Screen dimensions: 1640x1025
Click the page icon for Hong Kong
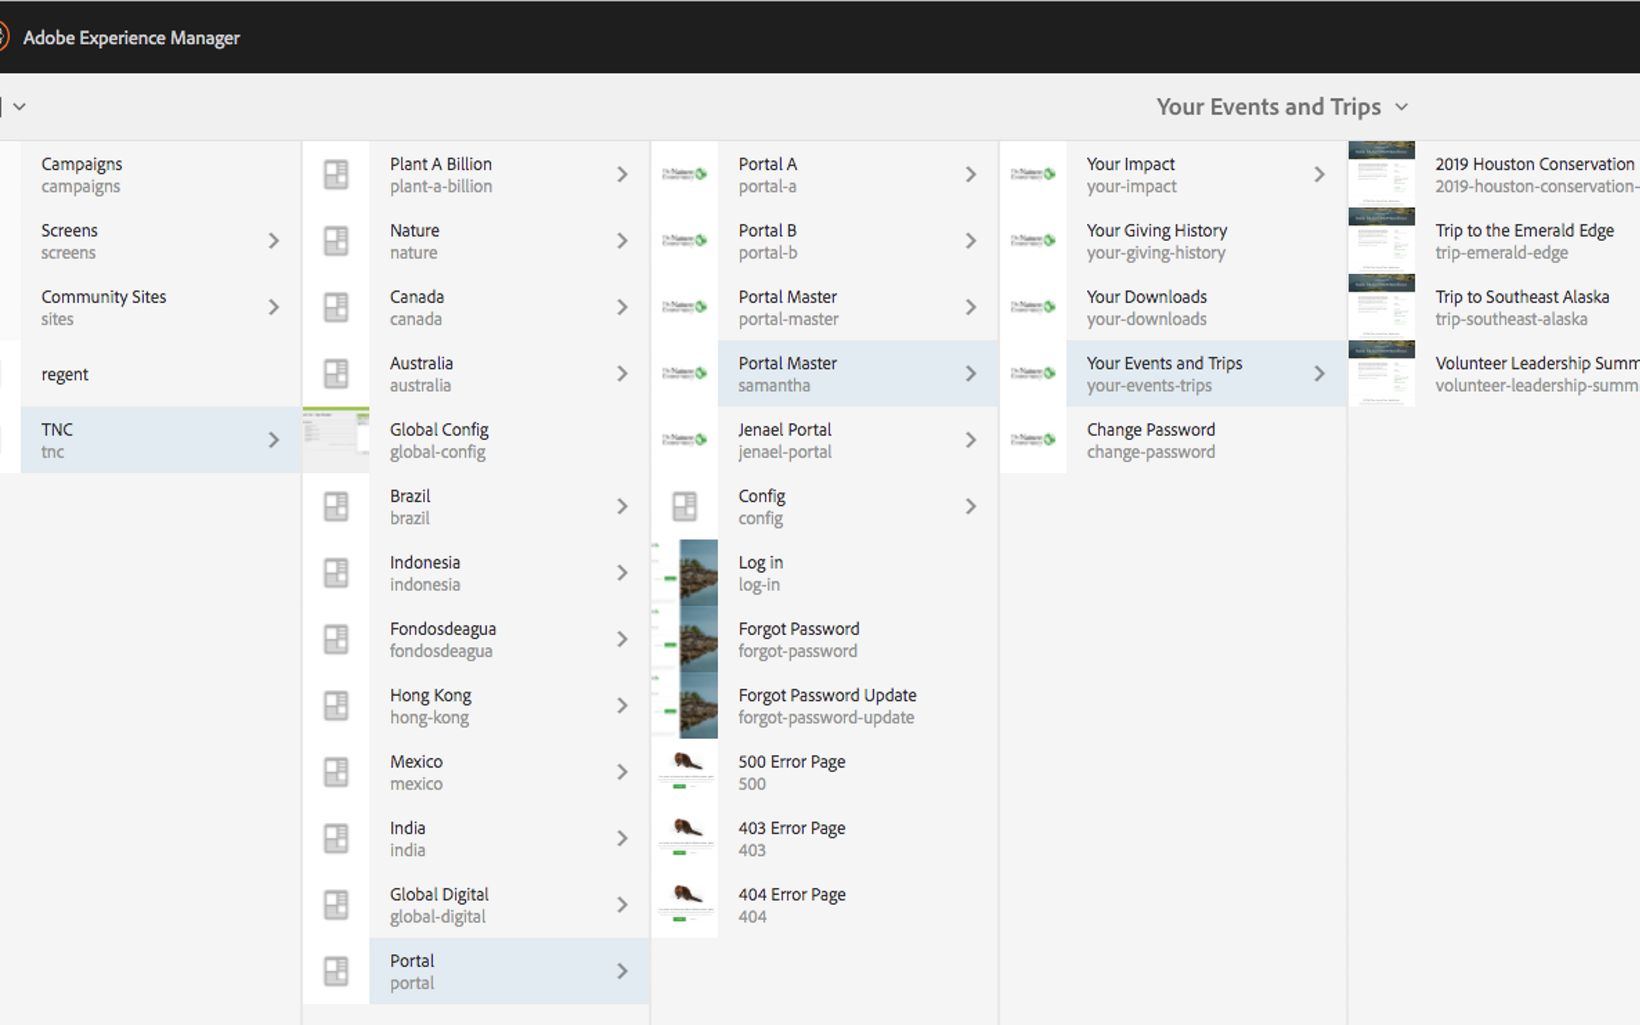click(336, 706)
